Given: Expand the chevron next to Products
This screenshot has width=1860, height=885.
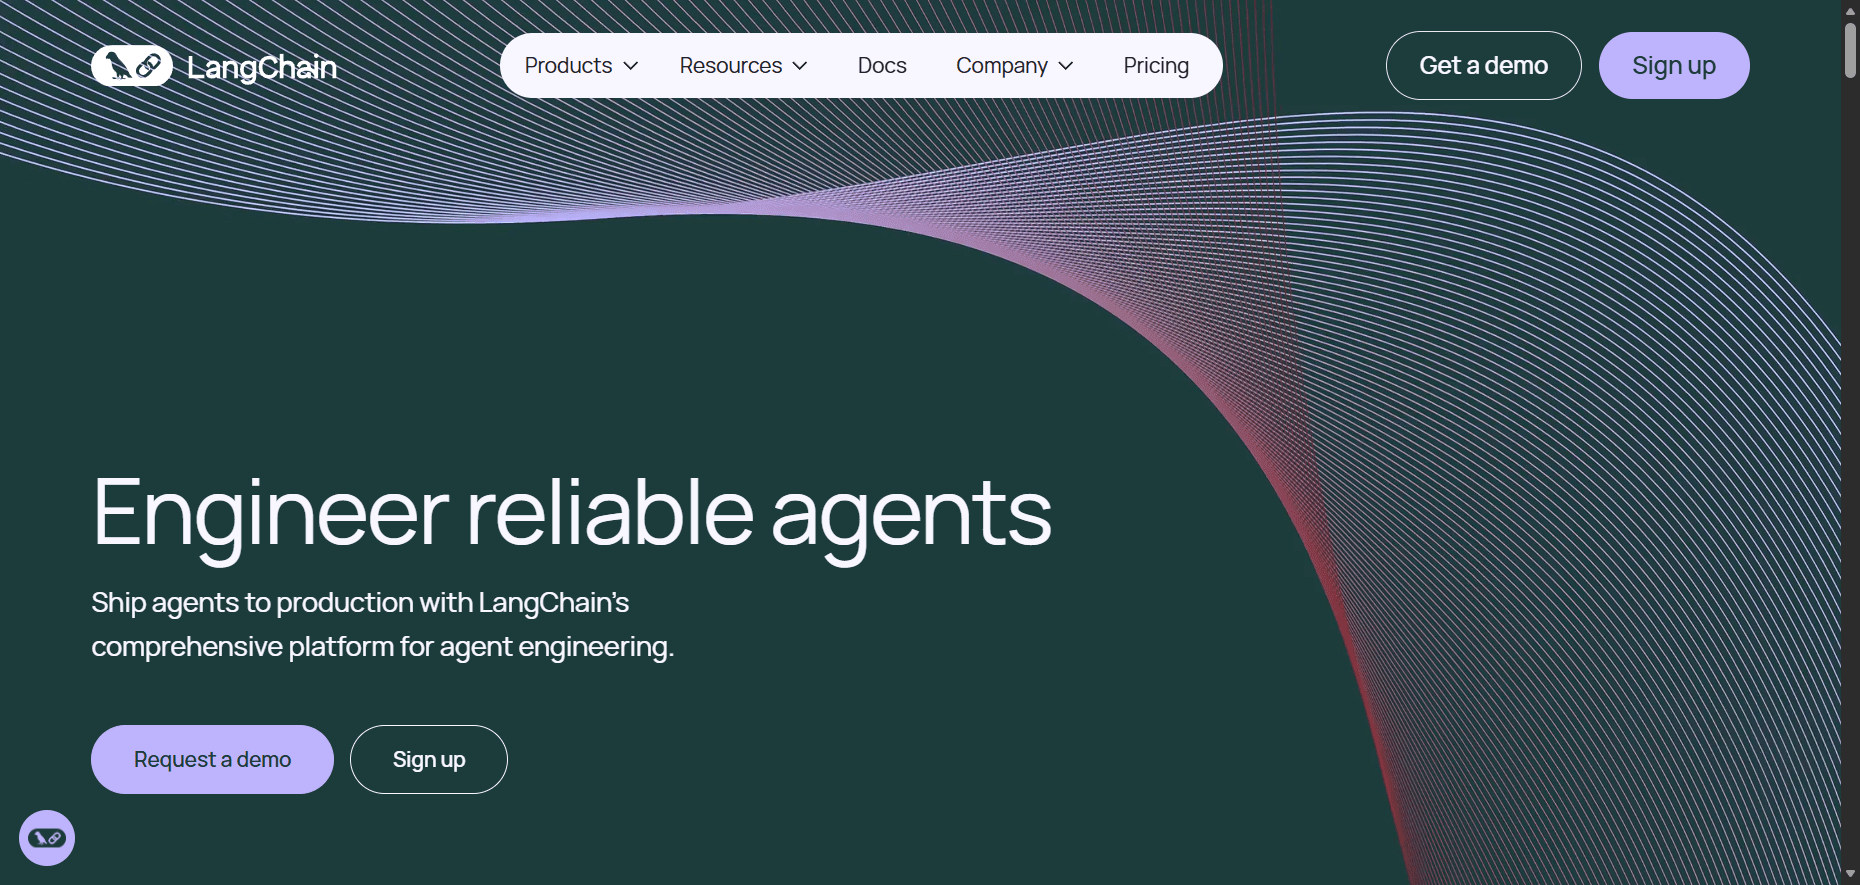Looking at the screenshot, I should click(631, 66).
